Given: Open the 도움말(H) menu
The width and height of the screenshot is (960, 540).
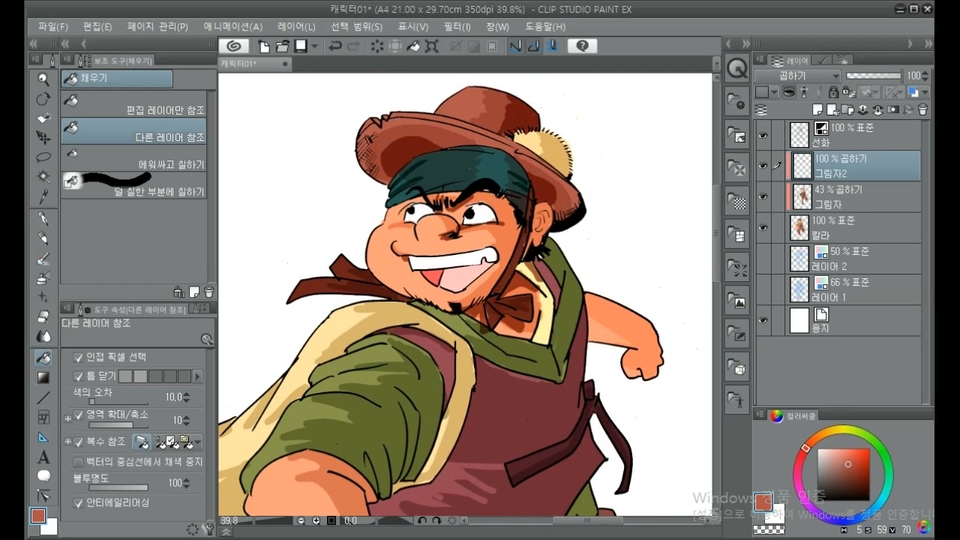Looking at the screenshot, I should pos(545,27).
